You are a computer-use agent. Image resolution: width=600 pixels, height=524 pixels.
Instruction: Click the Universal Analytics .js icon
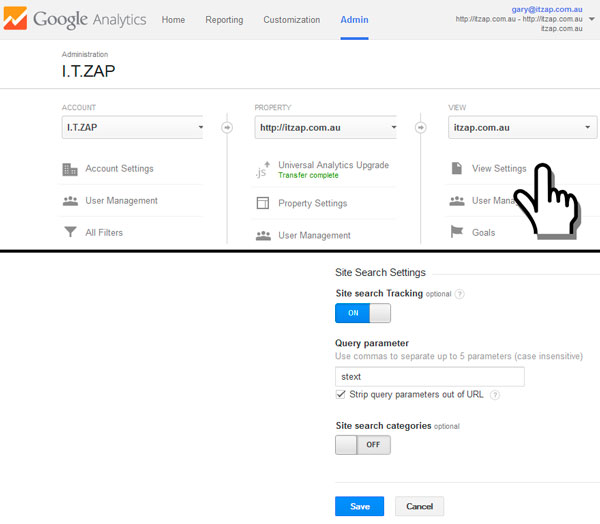[x=263, y=170]
